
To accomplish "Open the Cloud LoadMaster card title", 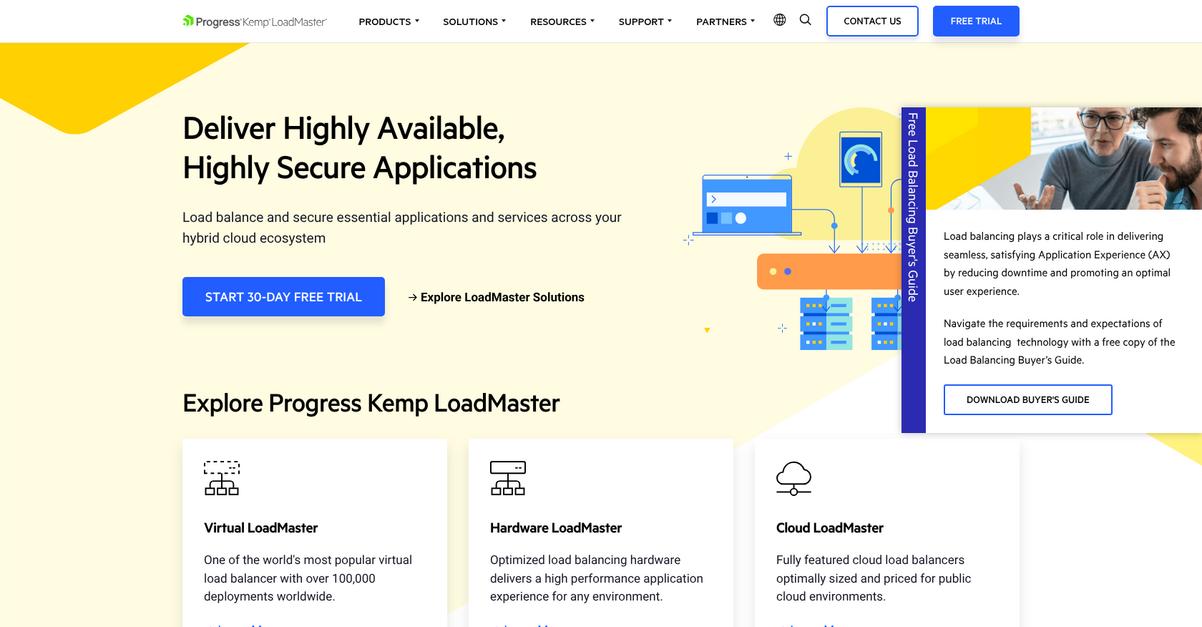I will point(830,528).
